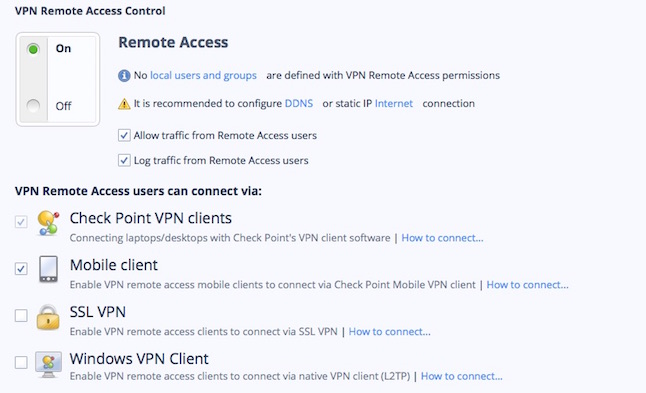Select the Off radio button
This screenshot has width=646, height=393.
coord(33,106)
